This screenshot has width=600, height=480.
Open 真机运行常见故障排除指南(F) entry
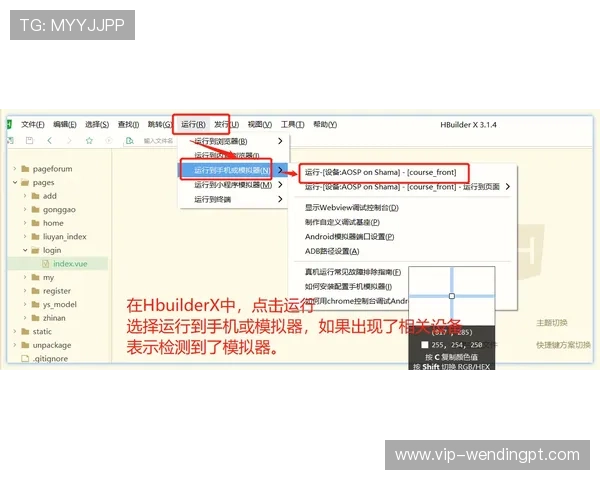point(353,272)
